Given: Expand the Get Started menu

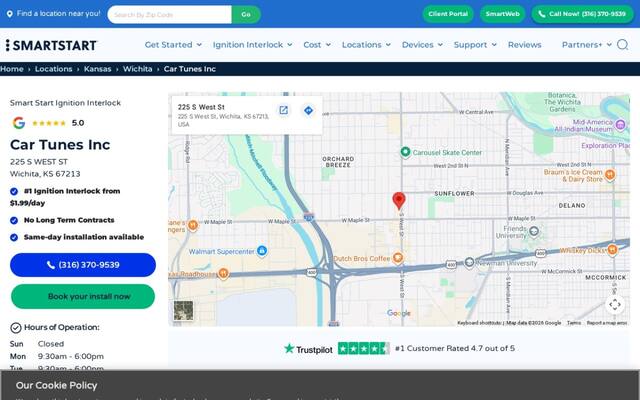Looking at the screenshot, I should pyautogui.click(x=173, y=45).
